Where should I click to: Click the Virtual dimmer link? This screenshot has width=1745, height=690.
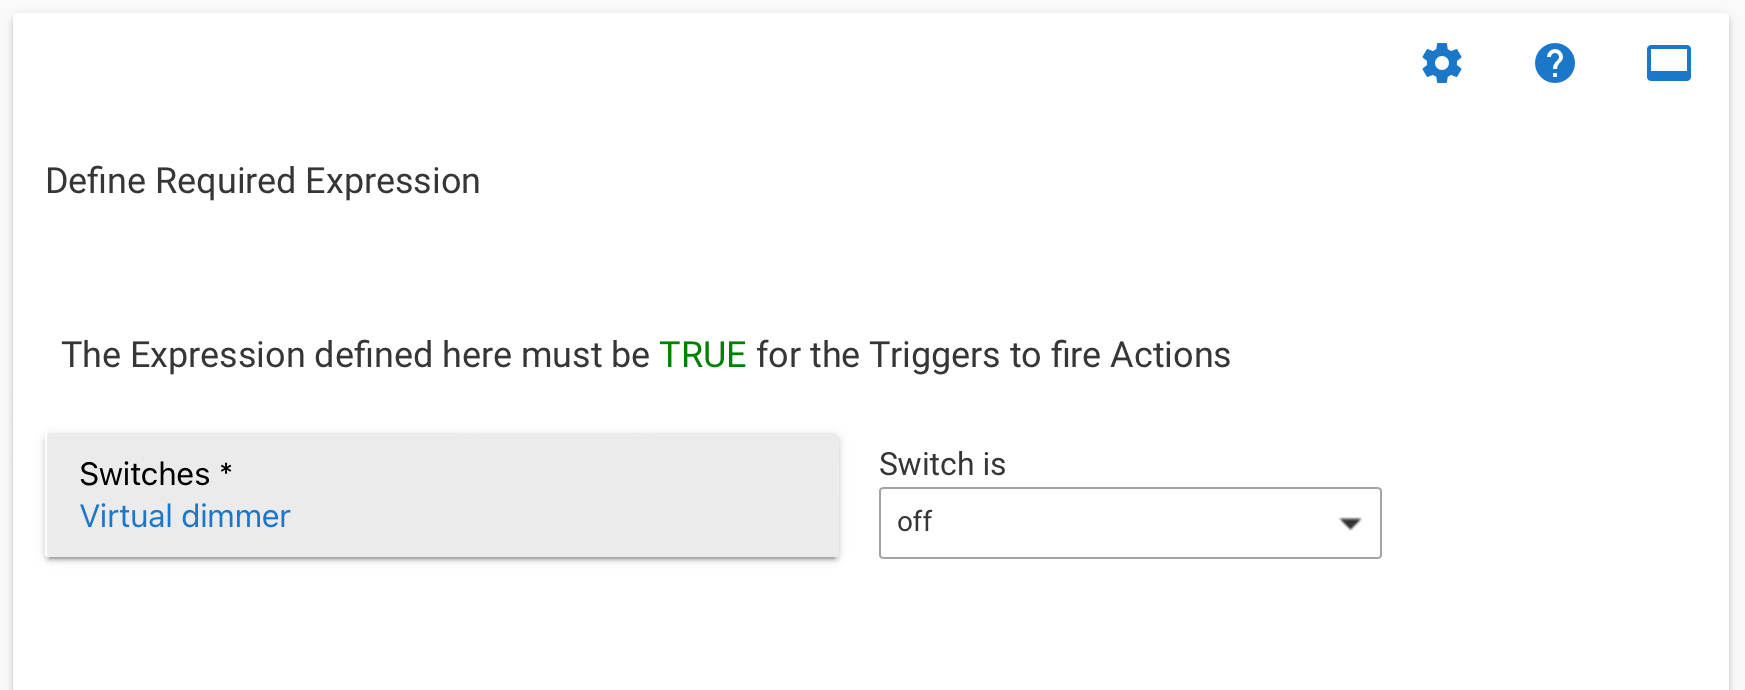point(185,516)
